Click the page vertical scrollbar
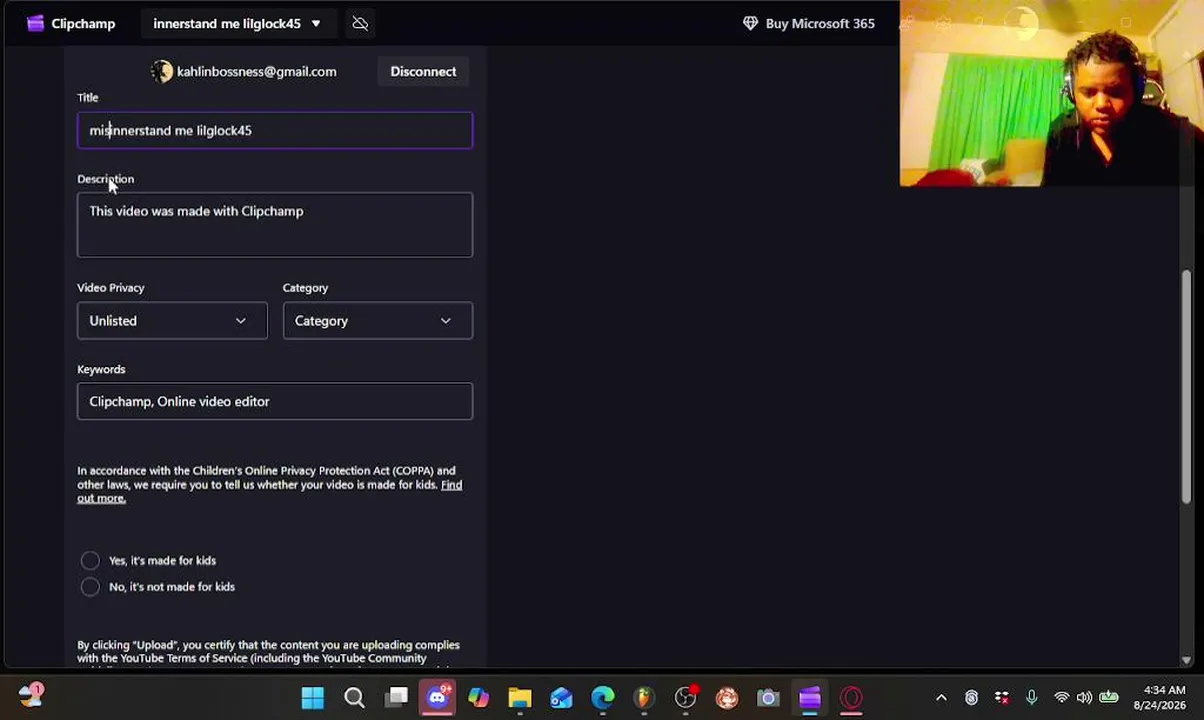The height and width of the screenshot is (720, 1204). click(1187, 385)
